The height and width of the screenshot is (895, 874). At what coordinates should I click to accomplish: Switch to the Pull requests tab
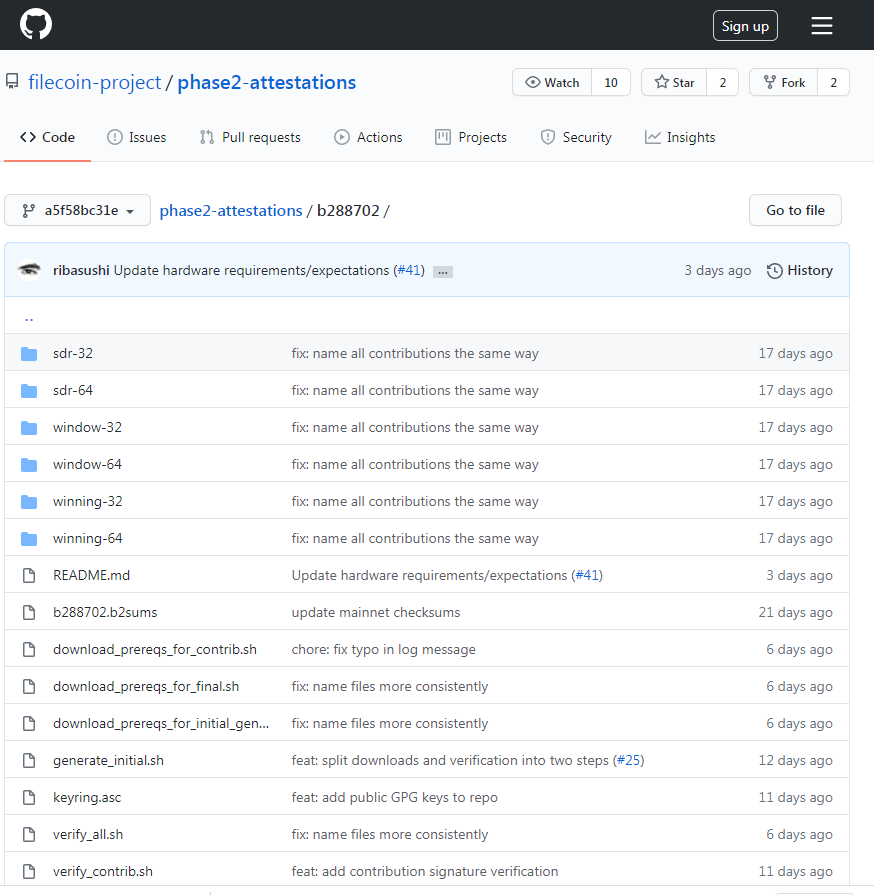coord(250,138)
